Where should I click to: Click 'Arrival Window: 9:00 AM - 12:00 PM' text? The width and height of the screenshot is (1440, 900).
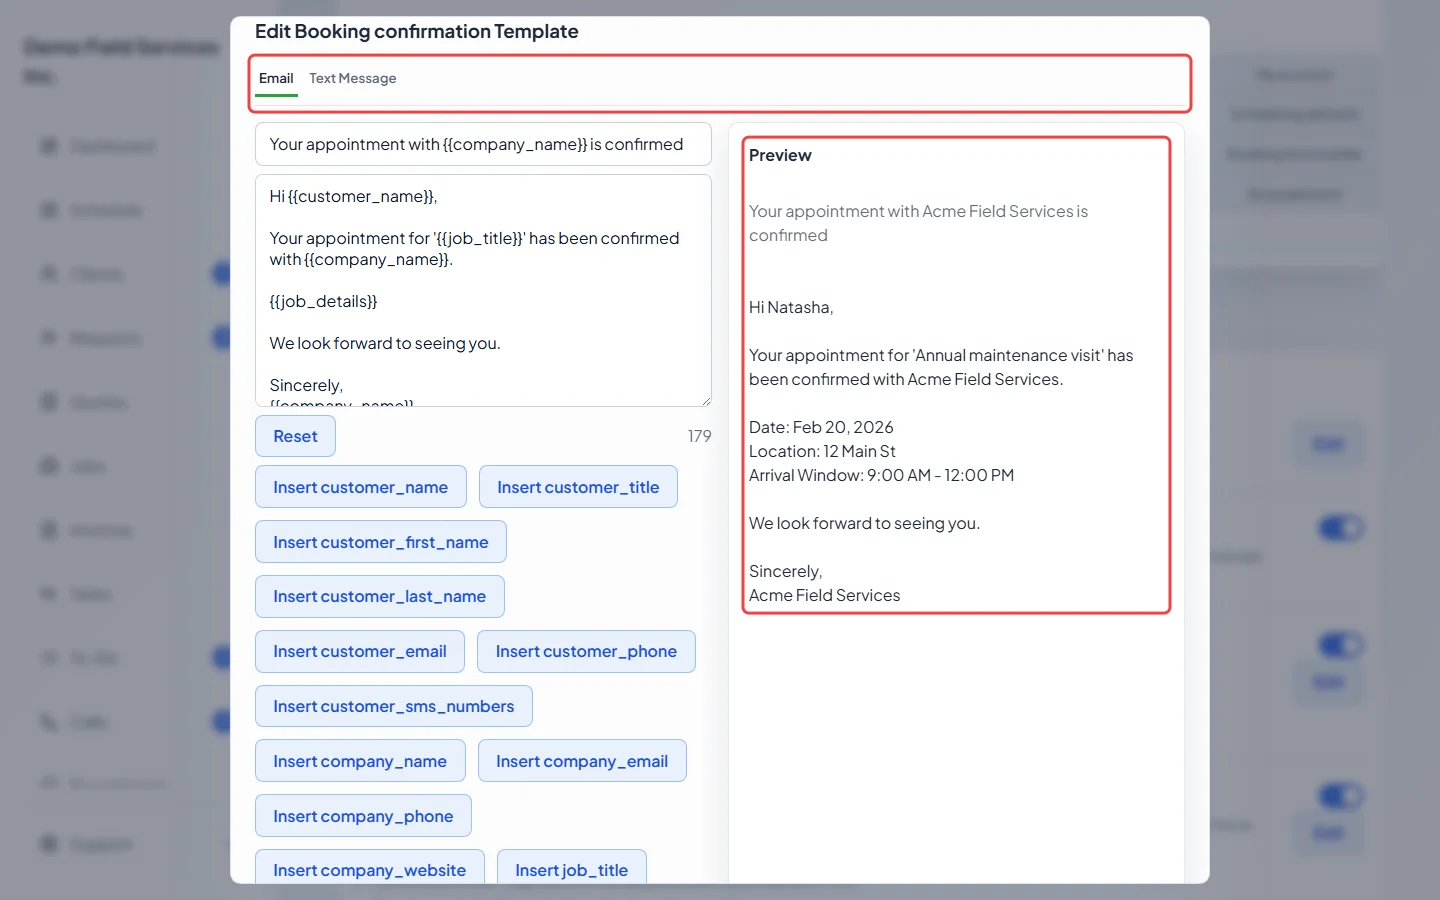881,475
